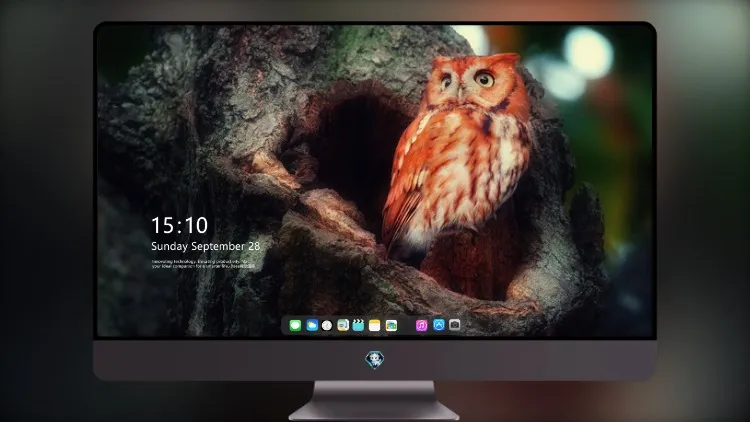Screen dimensions: 750x422
Task: Open the pink Music app in the dock
Action: click(x=421, y=325)
